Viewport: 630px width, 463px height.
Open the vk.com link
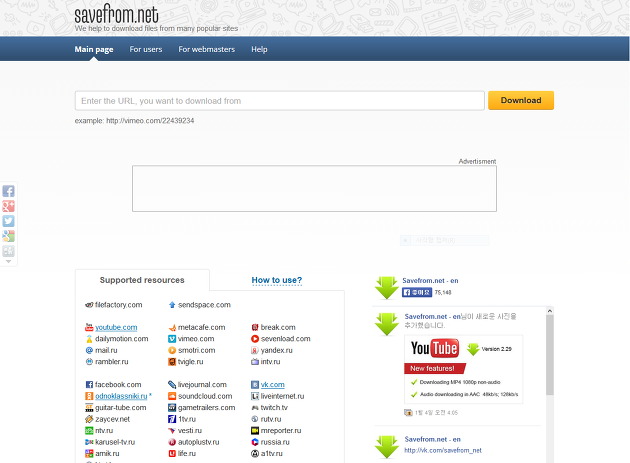(272, 385)
